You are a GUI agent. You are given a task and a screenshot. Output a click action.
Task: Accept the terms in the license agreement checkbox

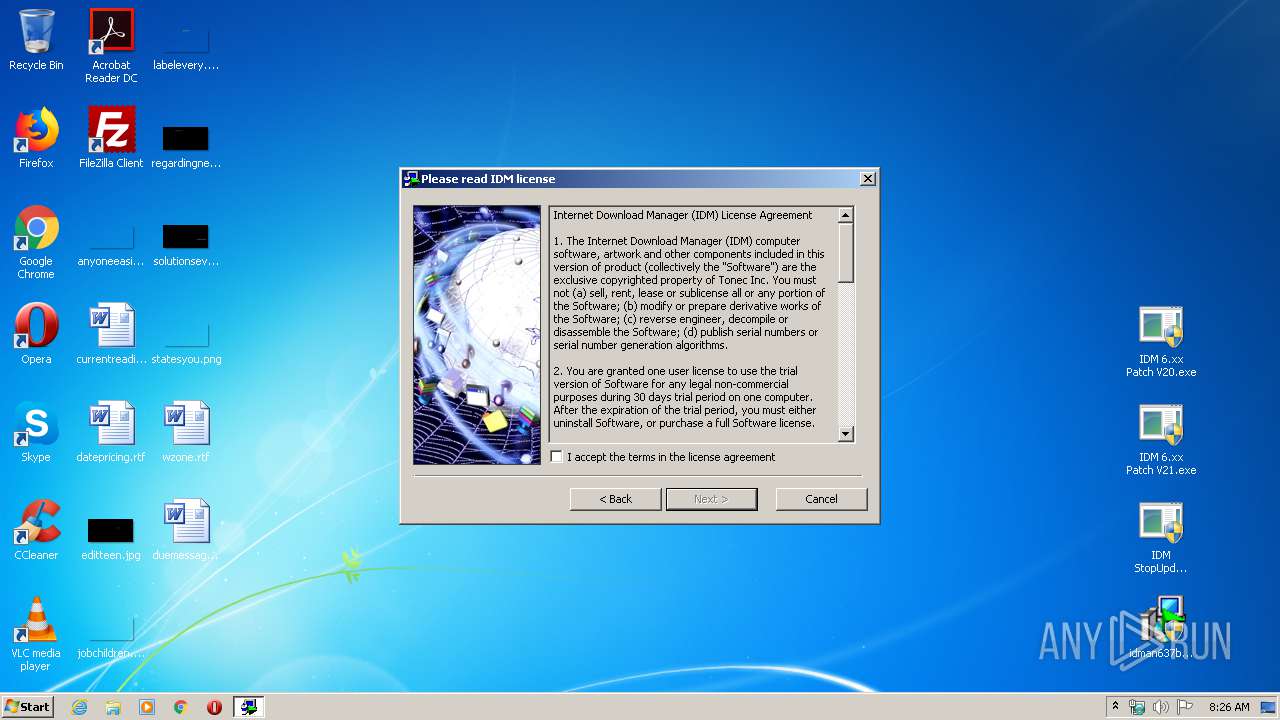pyautogui.click(x=557, y=457)
